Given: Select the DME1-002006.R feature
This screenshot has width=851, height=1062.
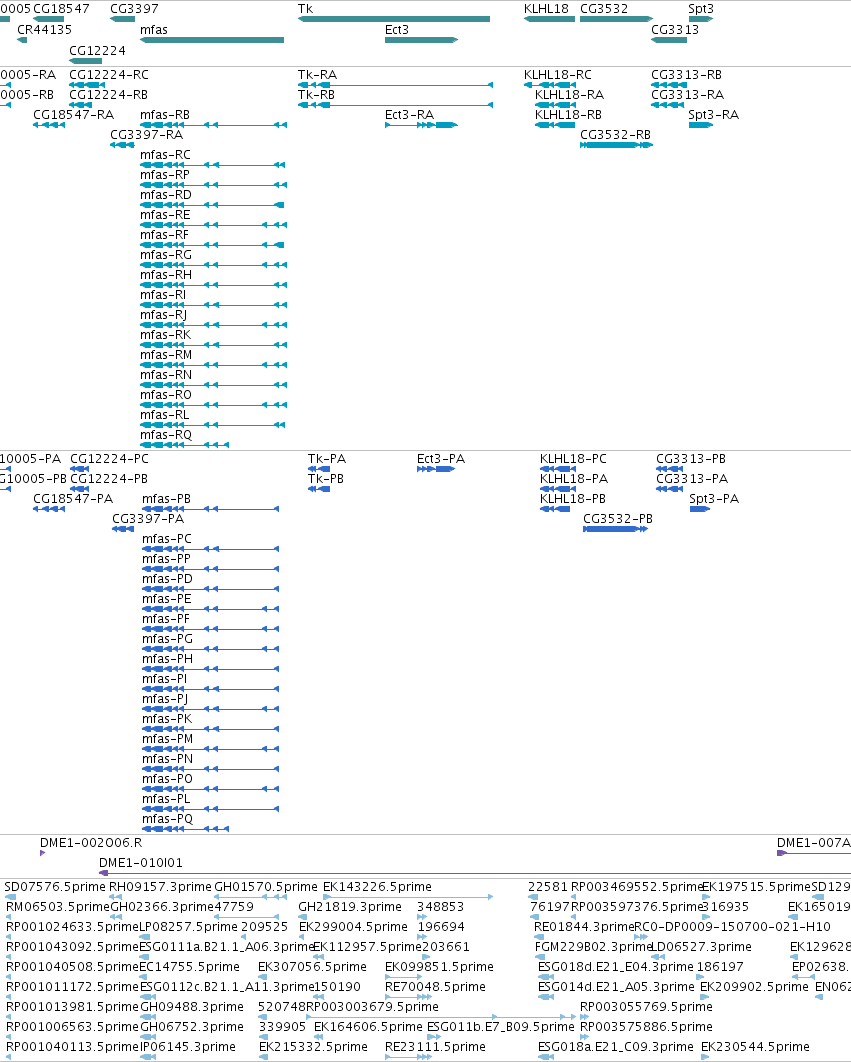Looking at the screenshot, I should 43,853.
